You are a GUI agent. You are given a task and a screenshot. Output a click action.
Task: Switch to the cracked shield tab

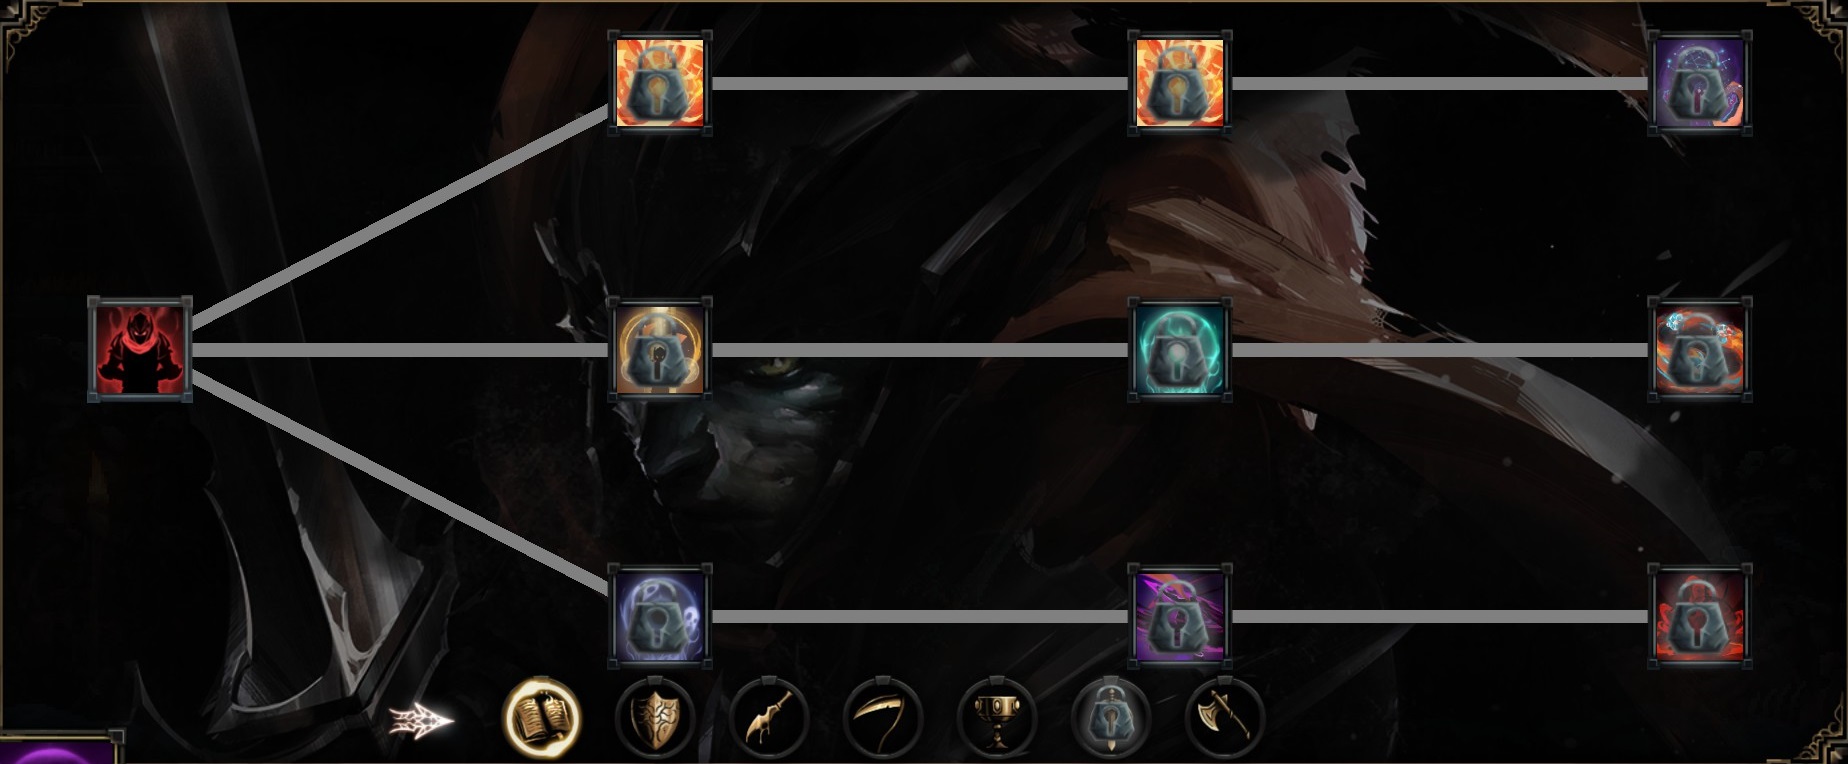tap(655, 717)
